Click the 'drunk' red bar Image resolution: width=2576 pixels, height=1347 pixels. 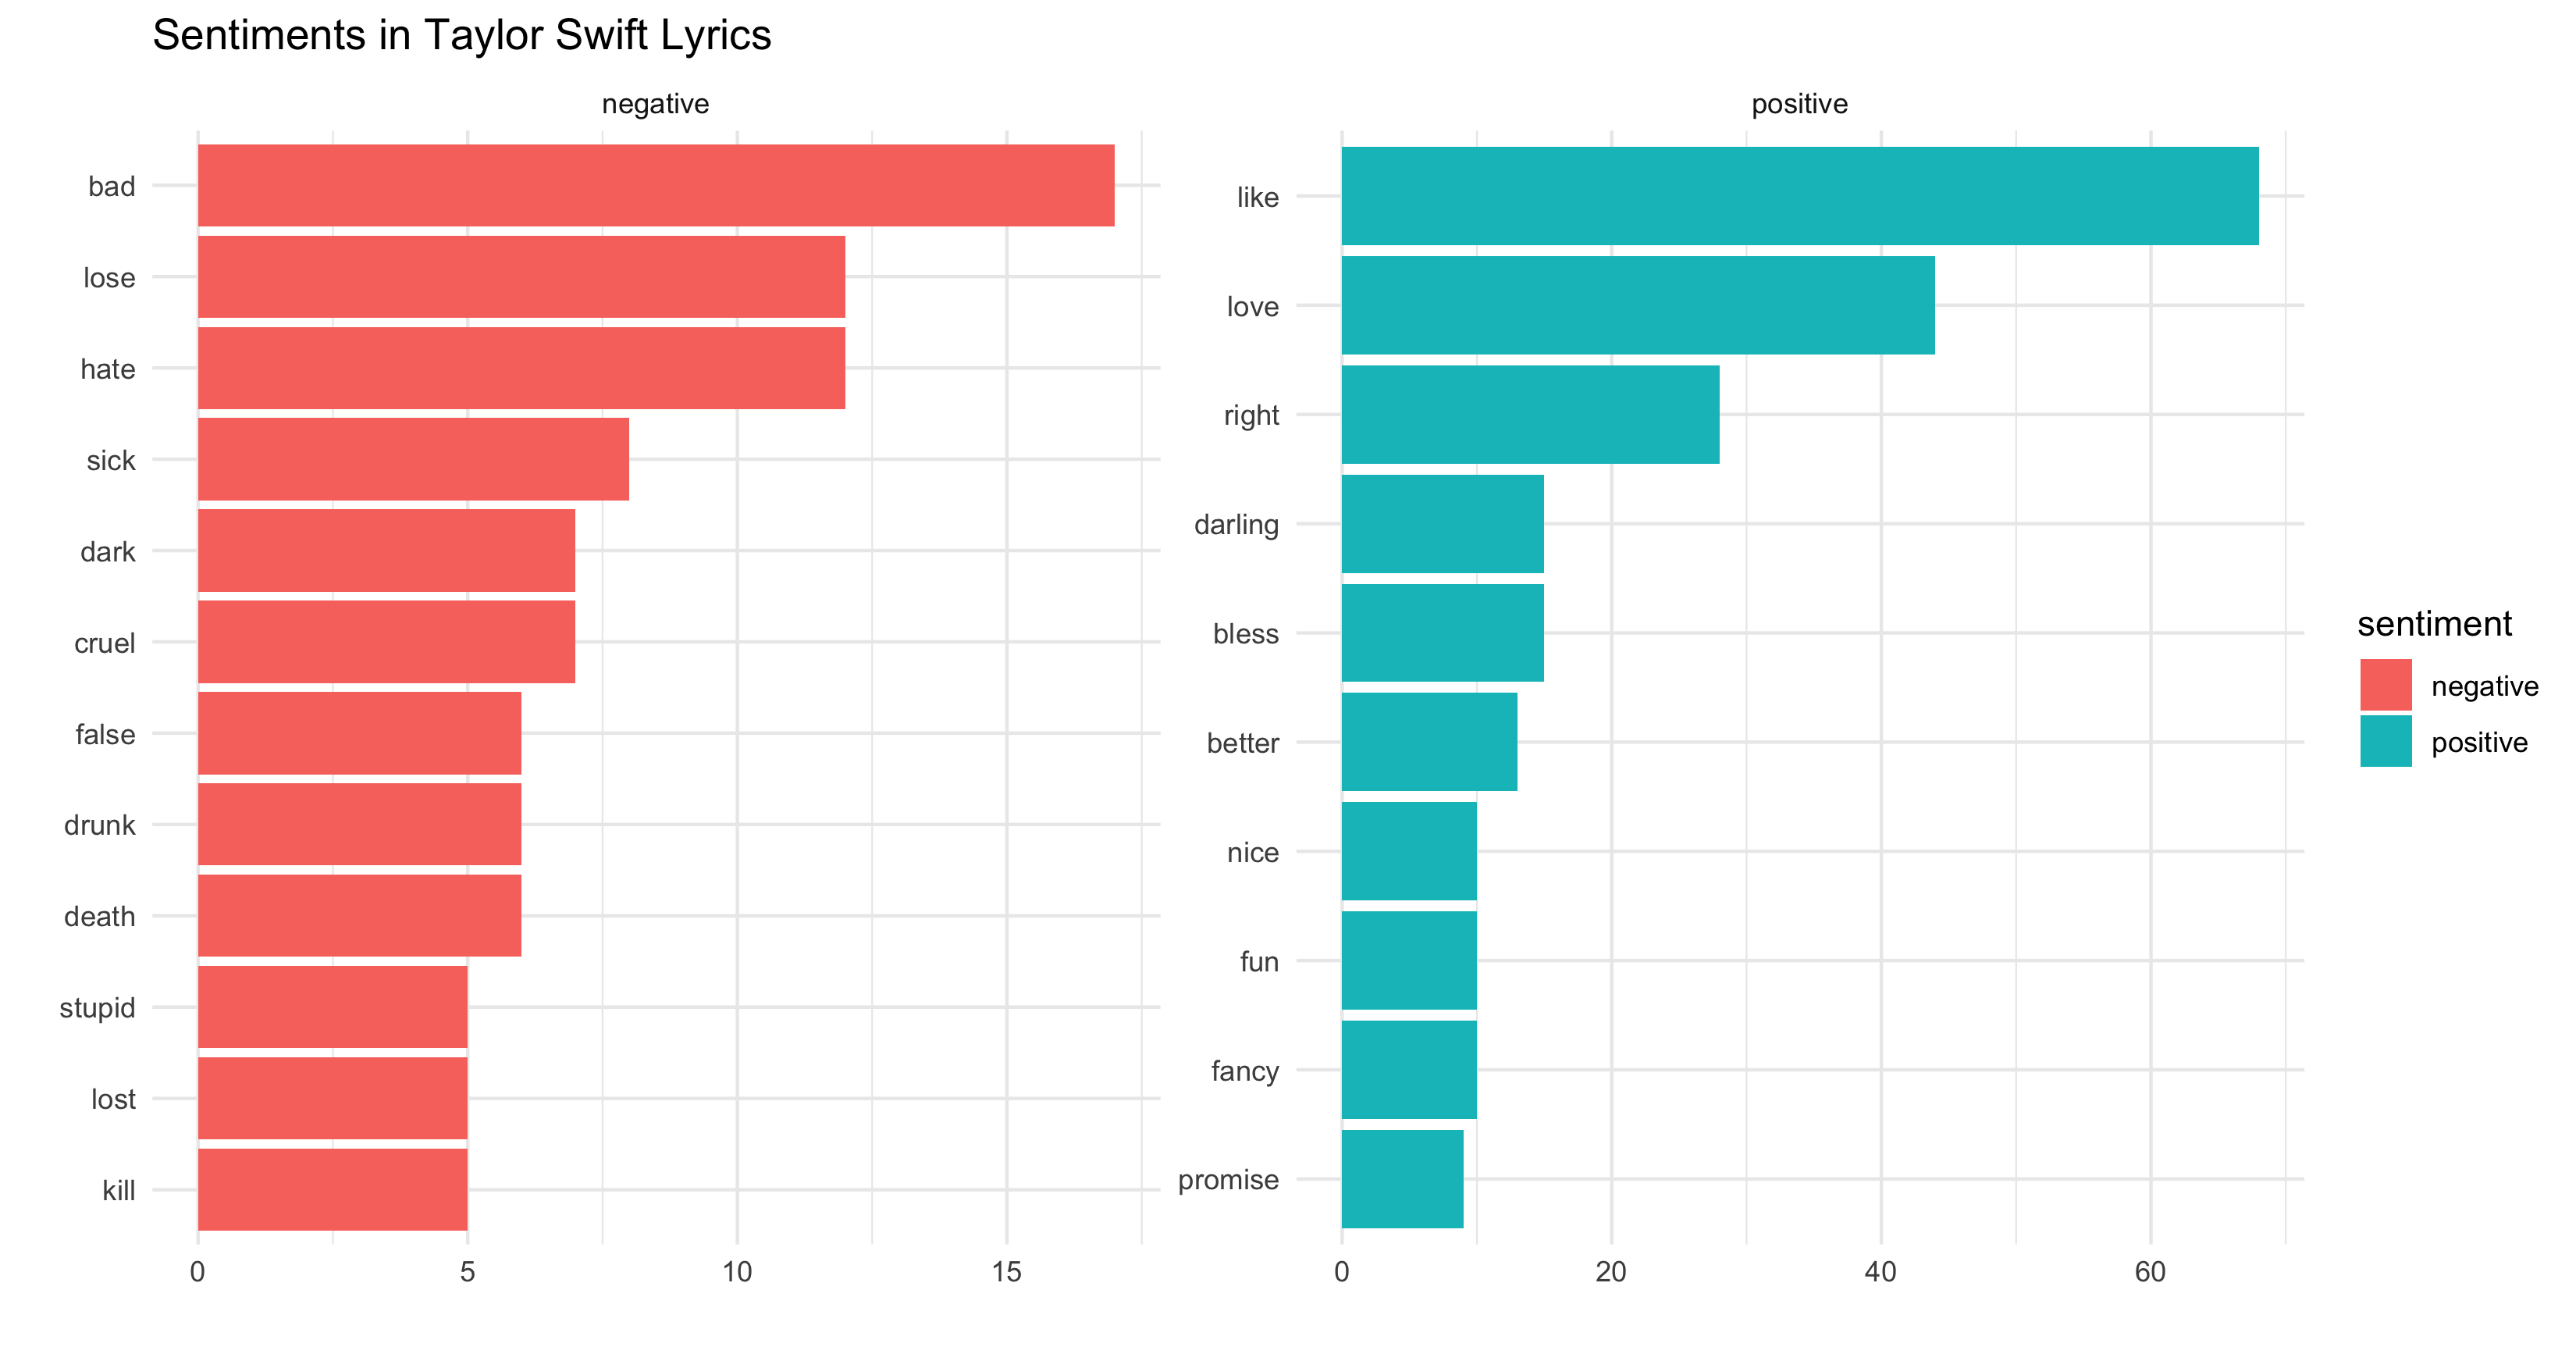click(359, 824)
